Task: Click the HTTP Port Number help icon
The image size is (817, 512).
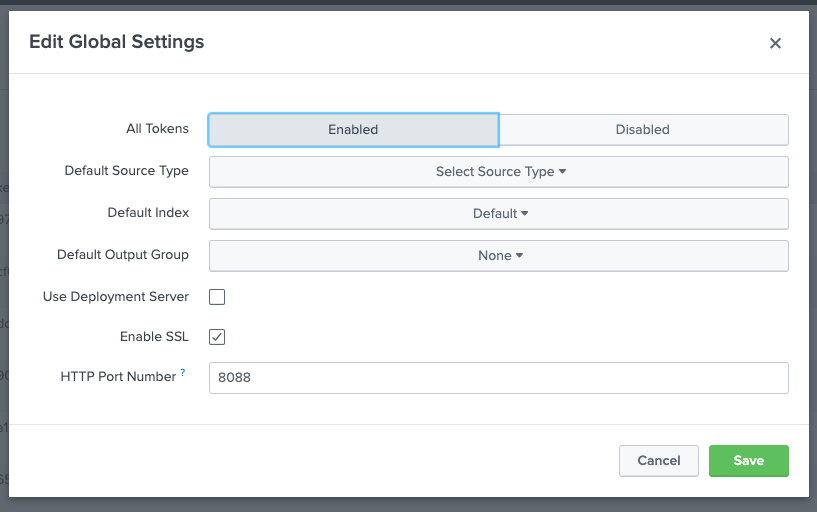Action: tap(183, 374)
